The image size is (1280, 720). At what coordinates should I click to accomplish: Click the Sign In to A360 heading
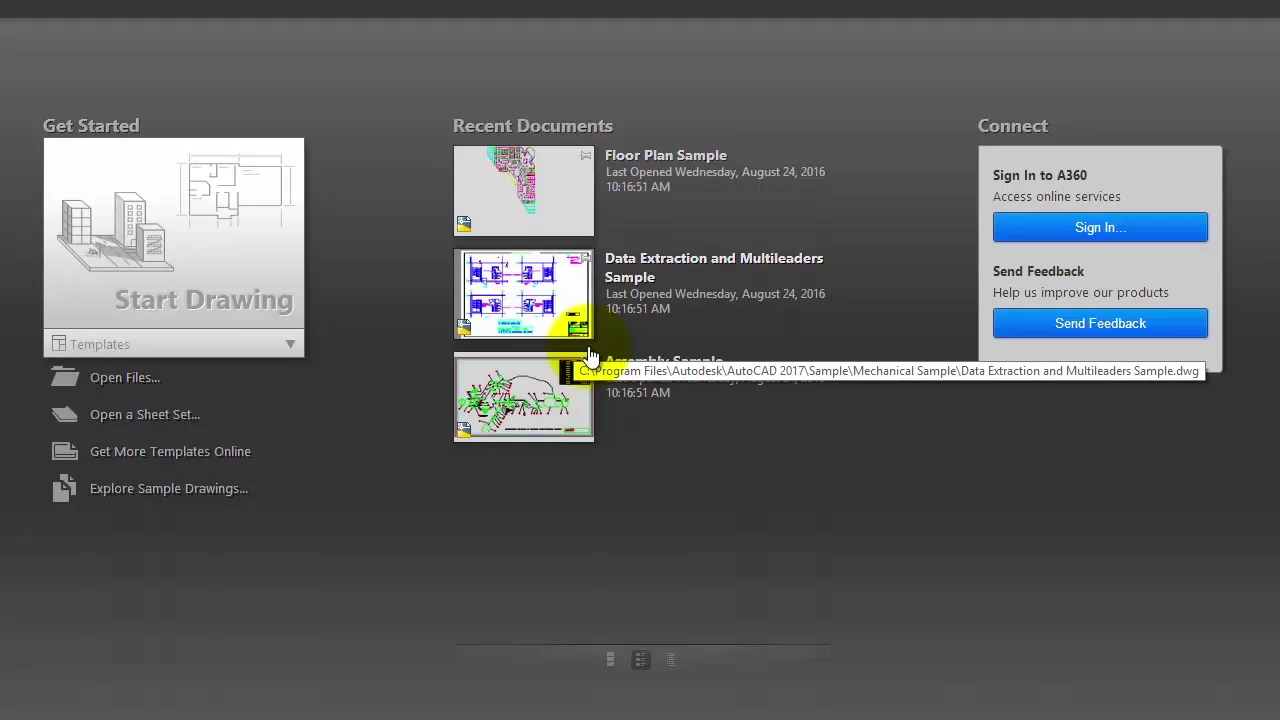click(x=1040, y=175)
